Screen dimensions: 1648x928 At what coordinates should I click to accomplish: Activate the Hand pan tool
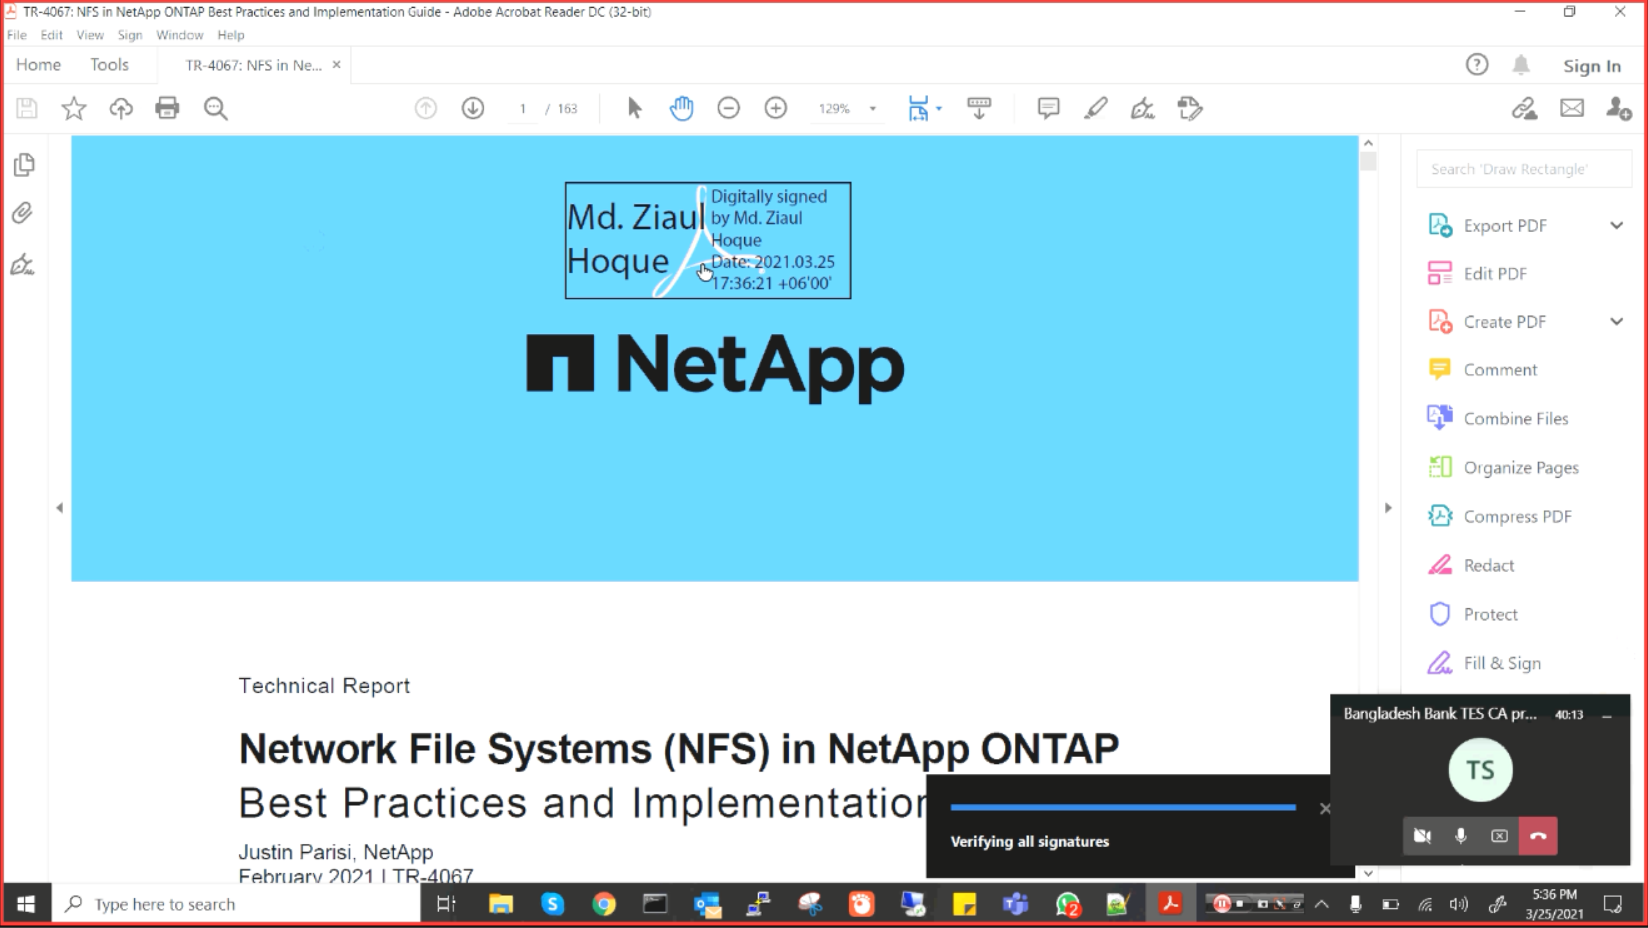point(682,108)
